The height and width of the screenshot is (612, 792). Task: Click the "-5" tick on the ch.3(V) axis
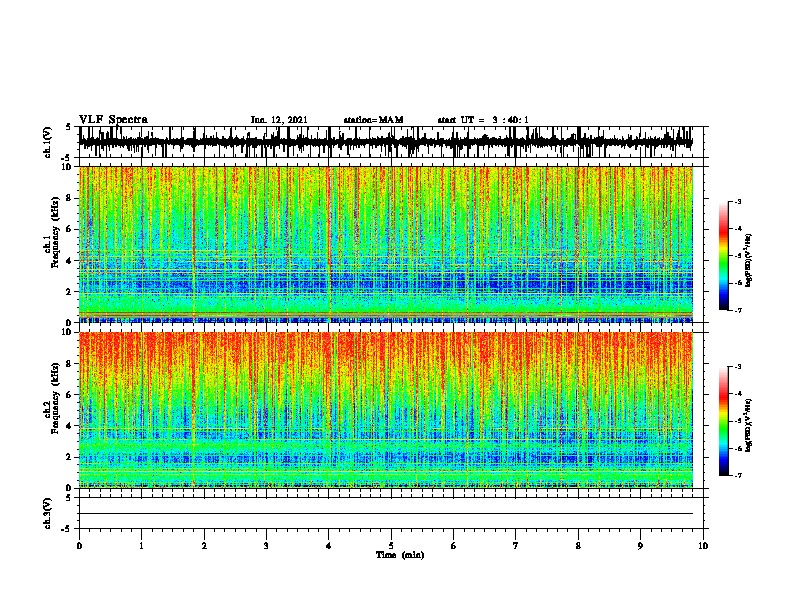[x=68, y=529]
